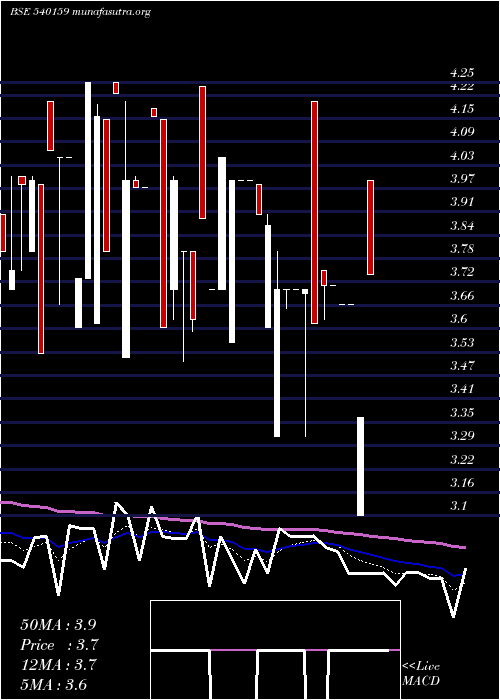This screenshot has width=500, height=700.
Task: Click the '<<Live MACD' label
Action: point(421,673)
